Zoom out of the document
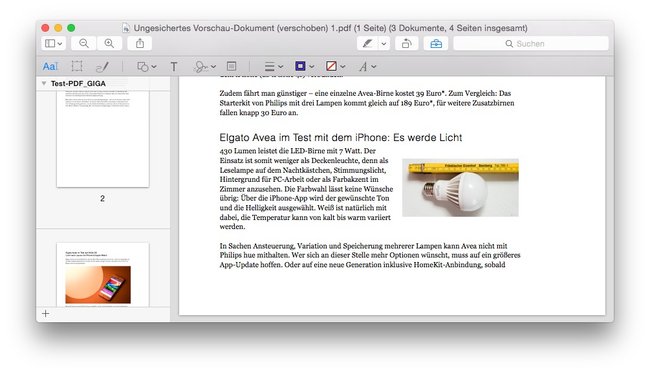The image size is (650, 374). pyautogui.click(x=84, y=44)
